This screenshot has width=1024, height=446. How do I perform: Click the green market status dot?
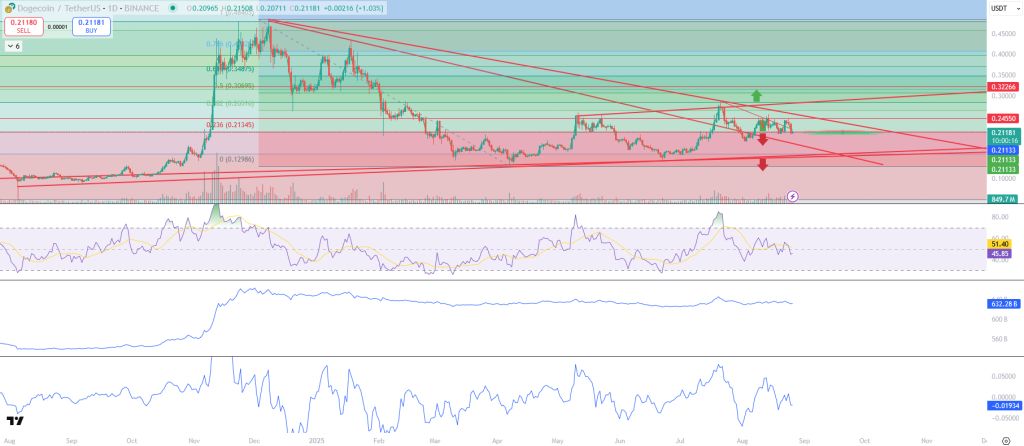click(172, 8)
